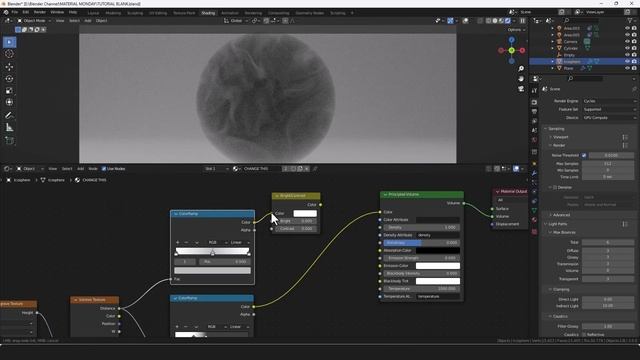Image resolution: width=640 pixels, height=360 pixels.
Task: Hide the Empty object in outliner
Action: click(627, 55)
